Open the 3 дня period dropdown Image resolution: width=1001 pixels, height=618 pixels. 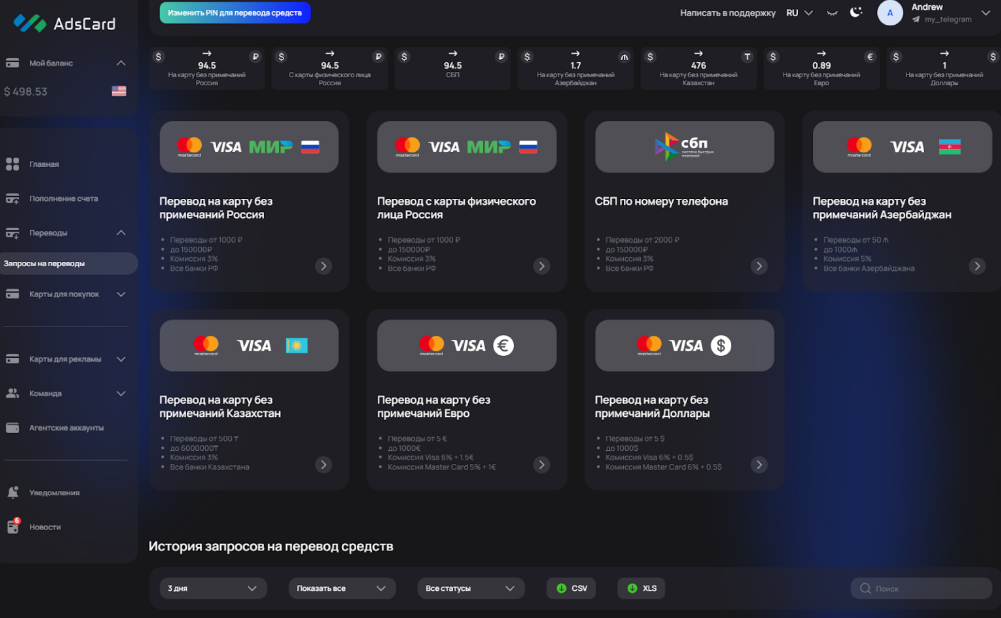pyautogui.click(x=213, y=588)
